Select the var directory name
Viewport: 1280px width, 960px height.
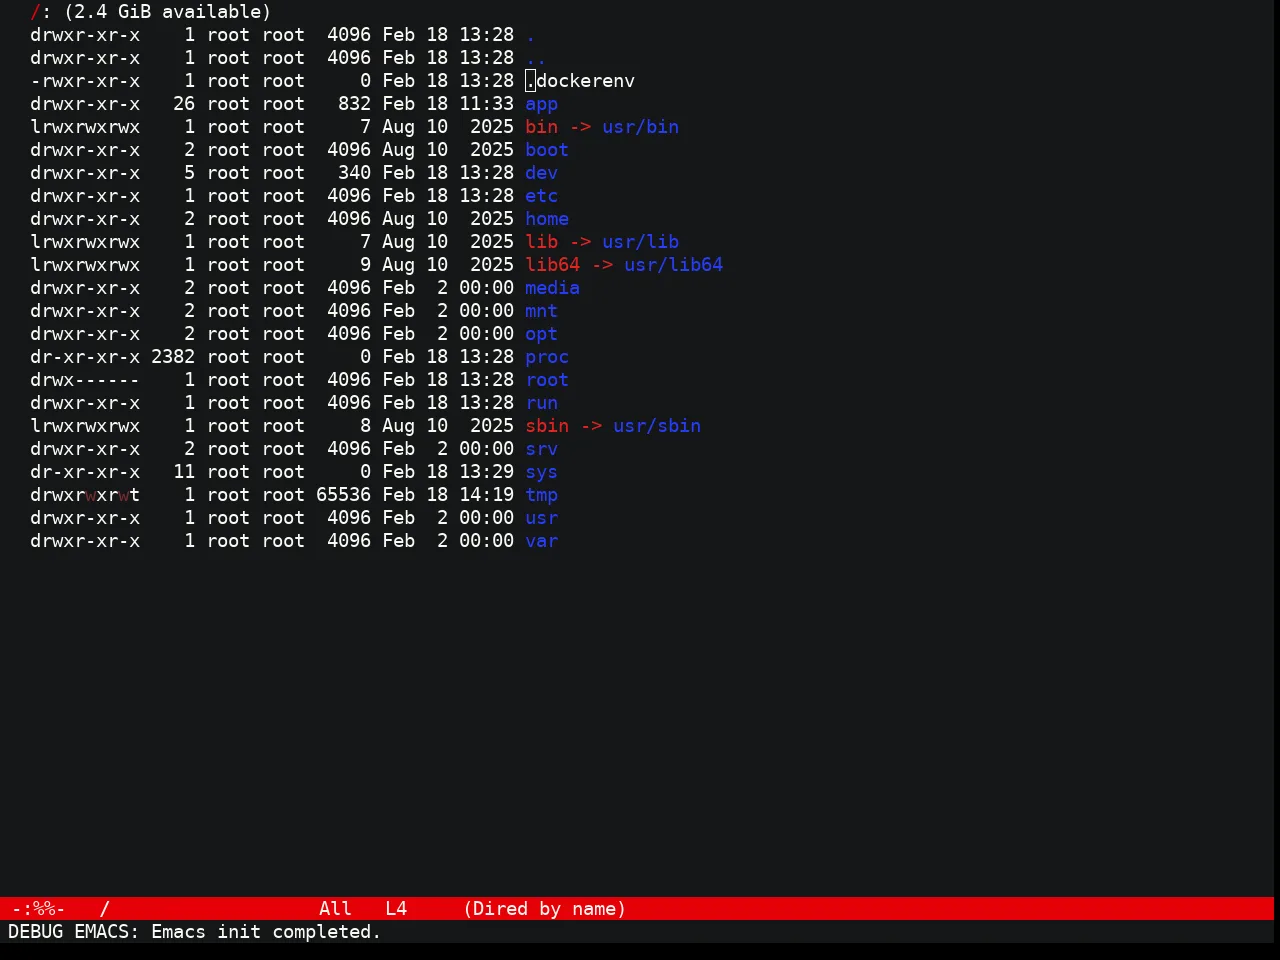click(541, 541)
